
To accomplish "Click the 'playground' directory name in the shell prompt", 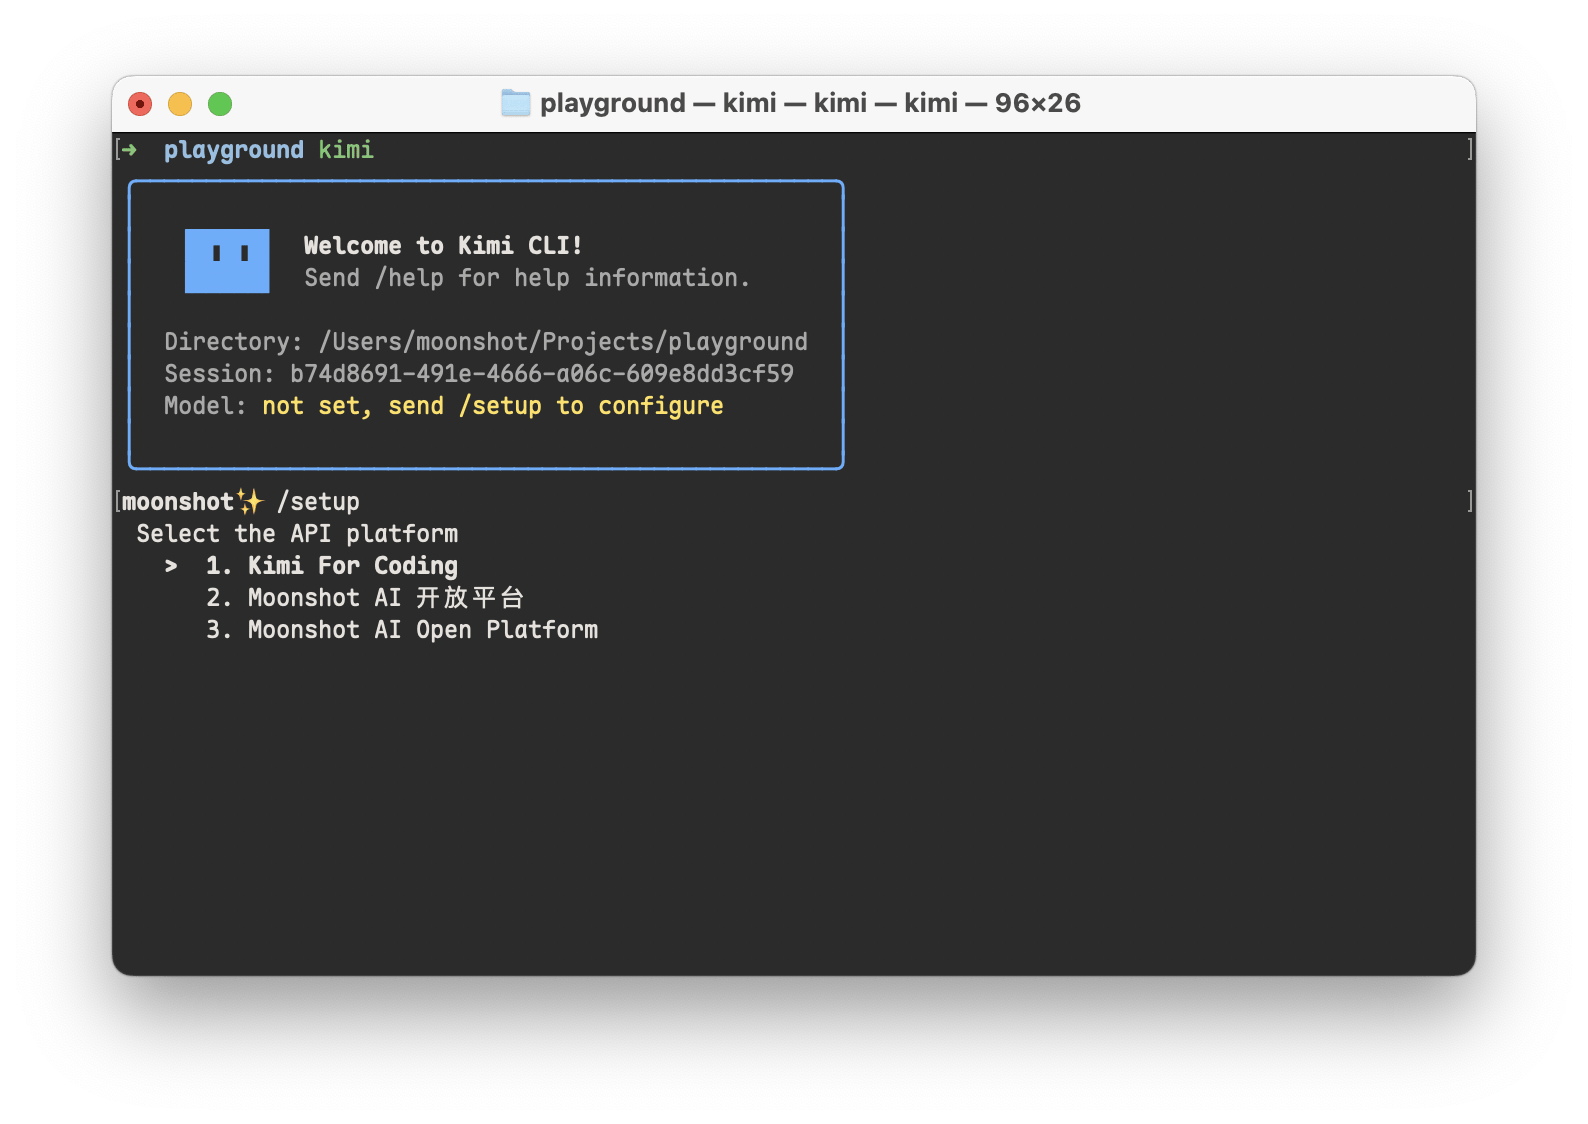I will click(x=234, y=150).
